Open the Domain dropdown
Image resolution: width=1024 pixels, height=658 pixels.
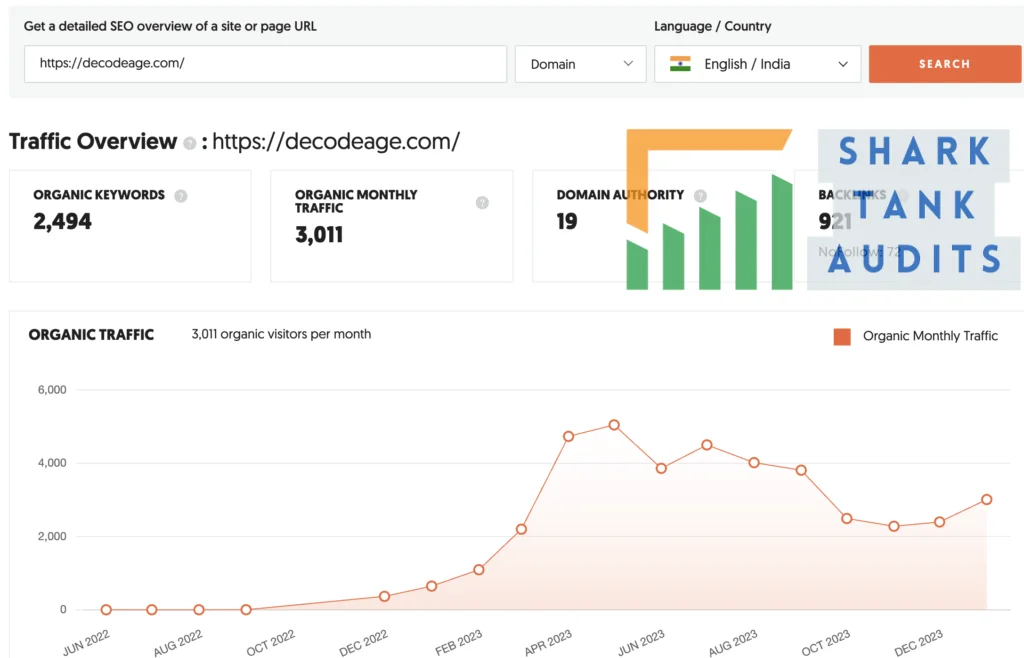pyautogui.click(x=581, y=64)
